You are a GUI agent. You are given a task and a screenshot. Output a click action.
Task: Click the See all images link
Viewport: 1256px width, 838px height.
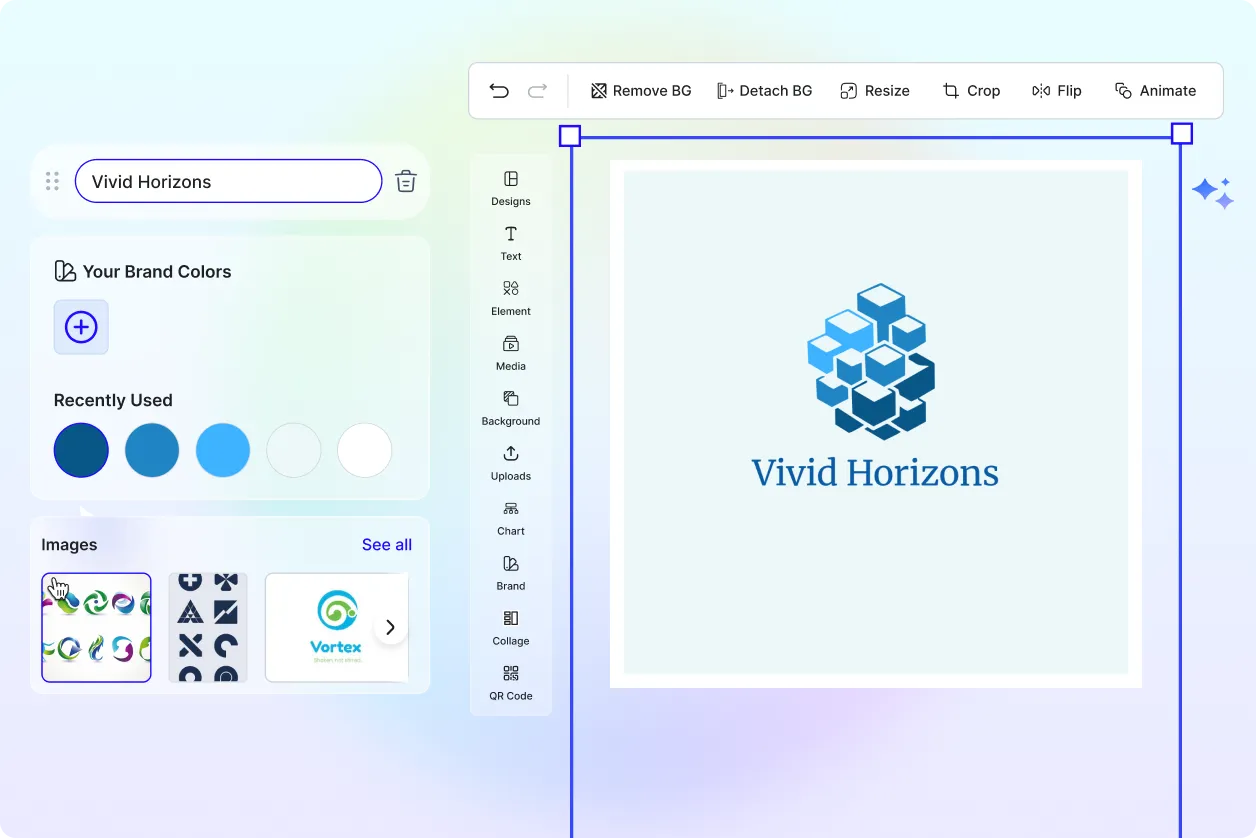pyautogui.click(x=386, y=545)
